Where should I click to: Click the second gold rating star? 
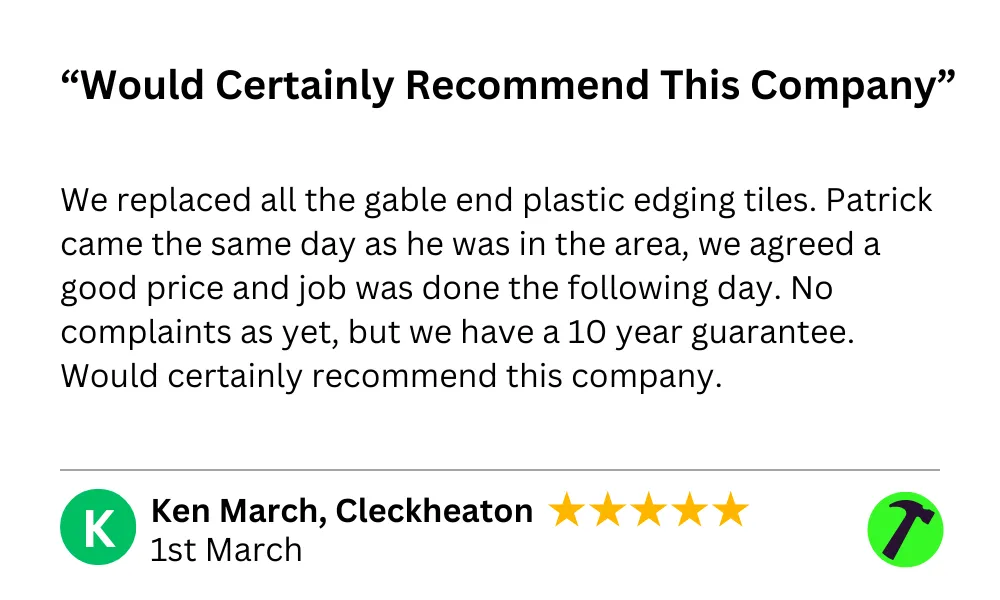coord(608,511)
